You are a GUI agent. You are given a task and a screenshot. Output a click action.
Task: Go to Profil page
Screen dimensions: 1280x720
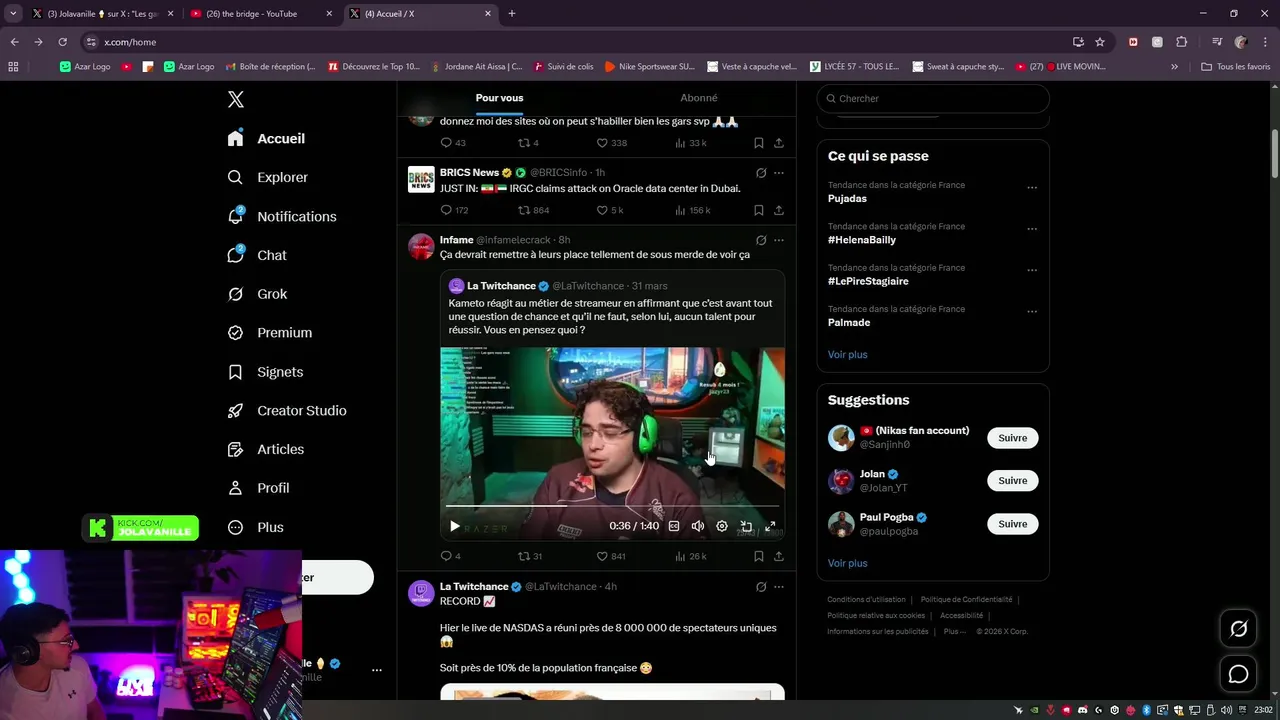258,488
